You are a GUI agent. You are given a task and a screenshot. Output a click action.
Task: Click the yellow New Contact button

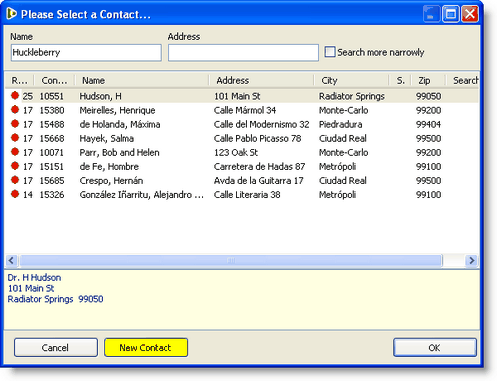tap(146, 348)
